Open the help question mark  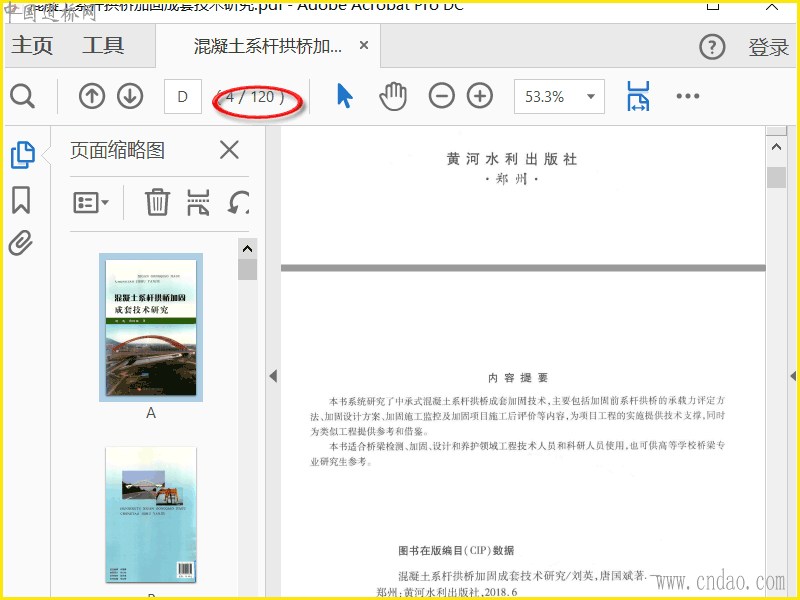[712, 47]
